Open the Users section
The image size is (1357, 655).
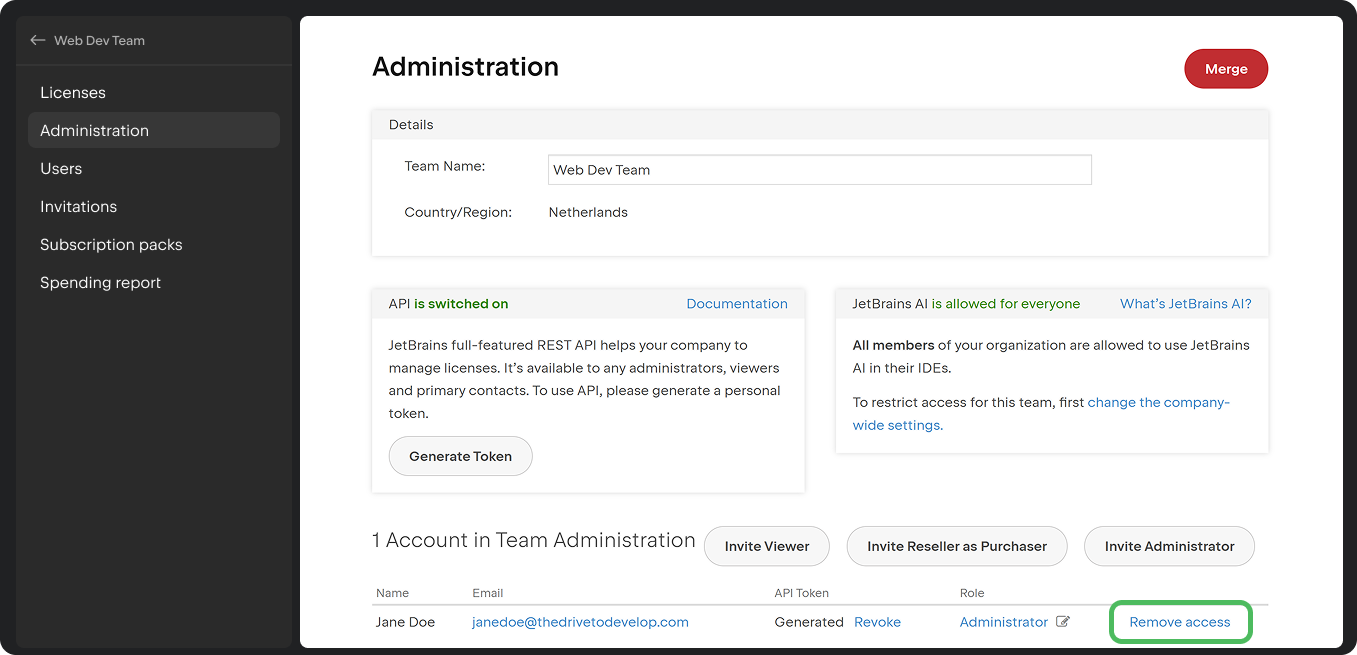coord(61,168)
